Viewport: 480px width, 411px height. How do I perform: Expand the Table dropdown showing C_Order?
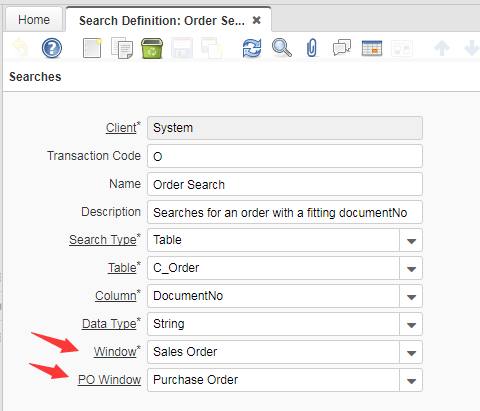coord(411,268)
